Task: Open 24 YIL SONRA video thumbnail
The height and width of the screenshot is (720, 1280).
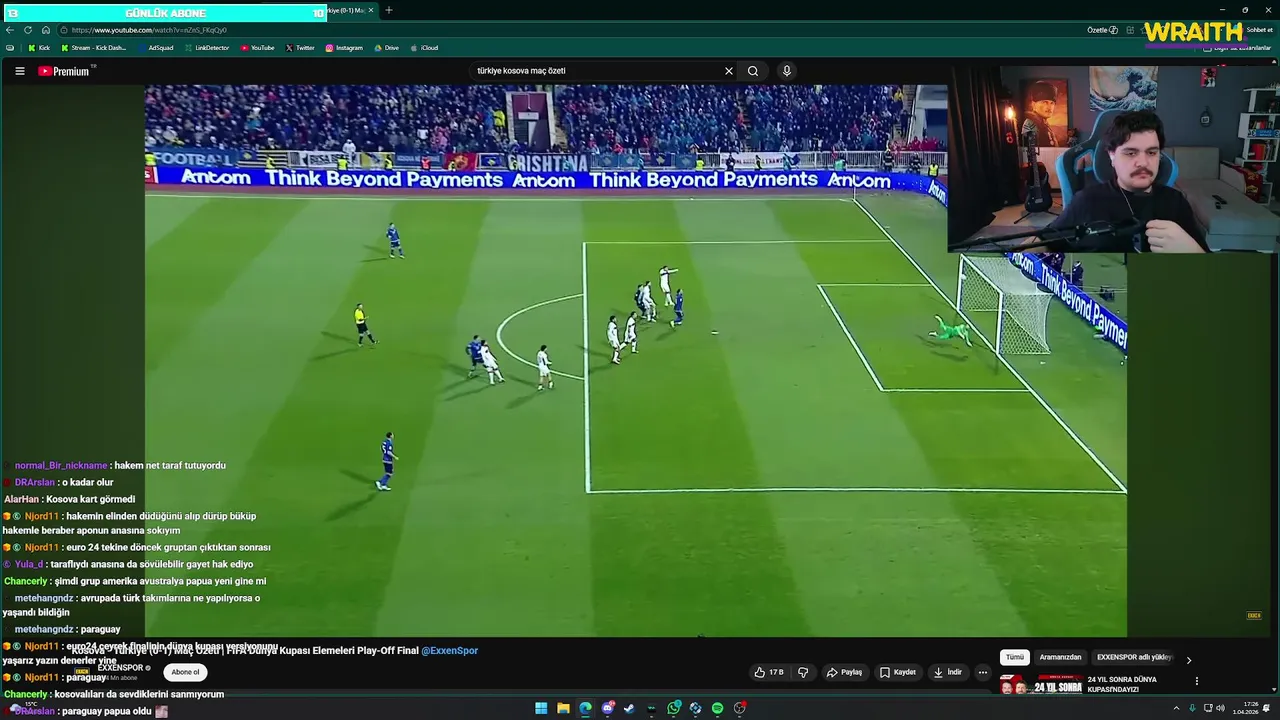Action: (1041, 684)
